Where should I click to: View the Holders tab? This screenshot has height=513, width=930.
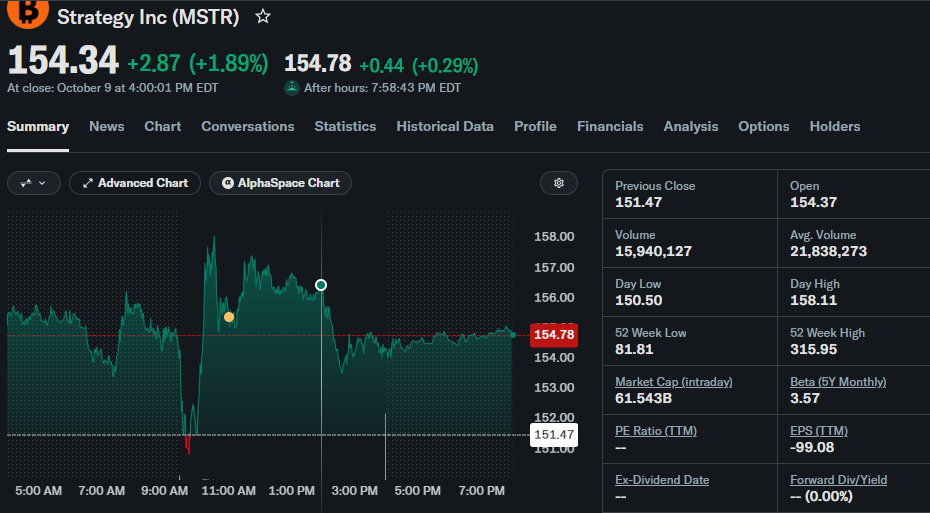835,126
